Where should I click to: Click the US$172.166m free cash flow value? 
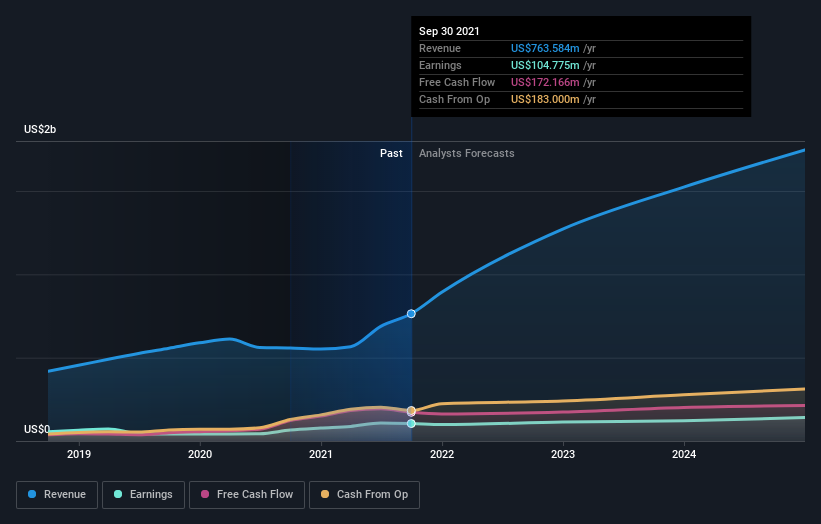545,82
